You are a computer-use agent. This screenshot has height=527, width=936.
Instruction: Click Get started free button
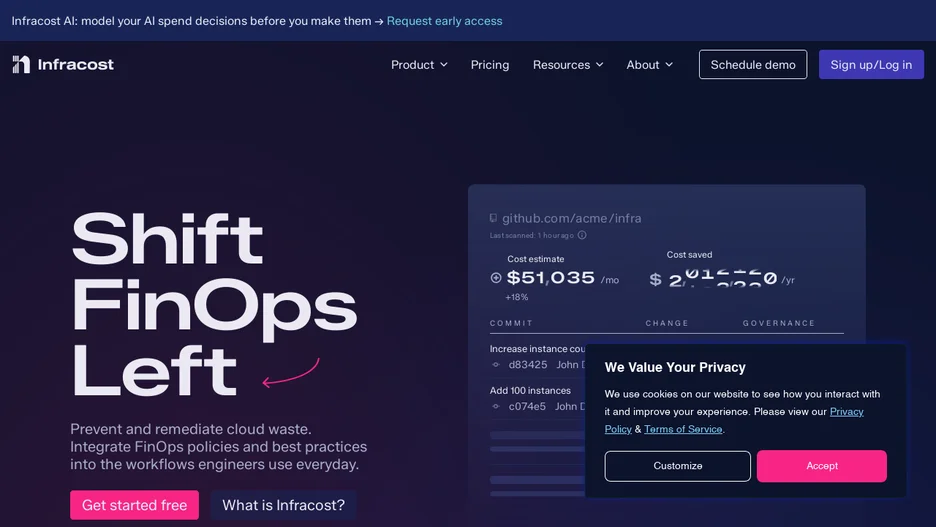click(x=134, y=505)
